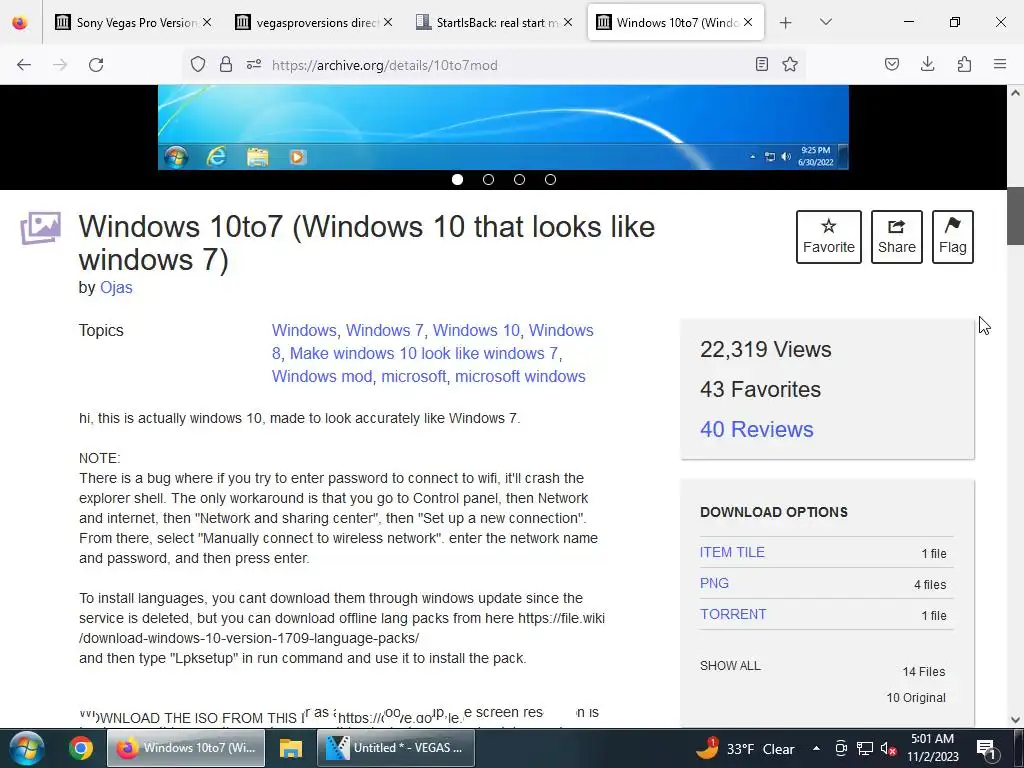
Task: Download PNG files
Action: pyautogui.click(x=714, y=583)
